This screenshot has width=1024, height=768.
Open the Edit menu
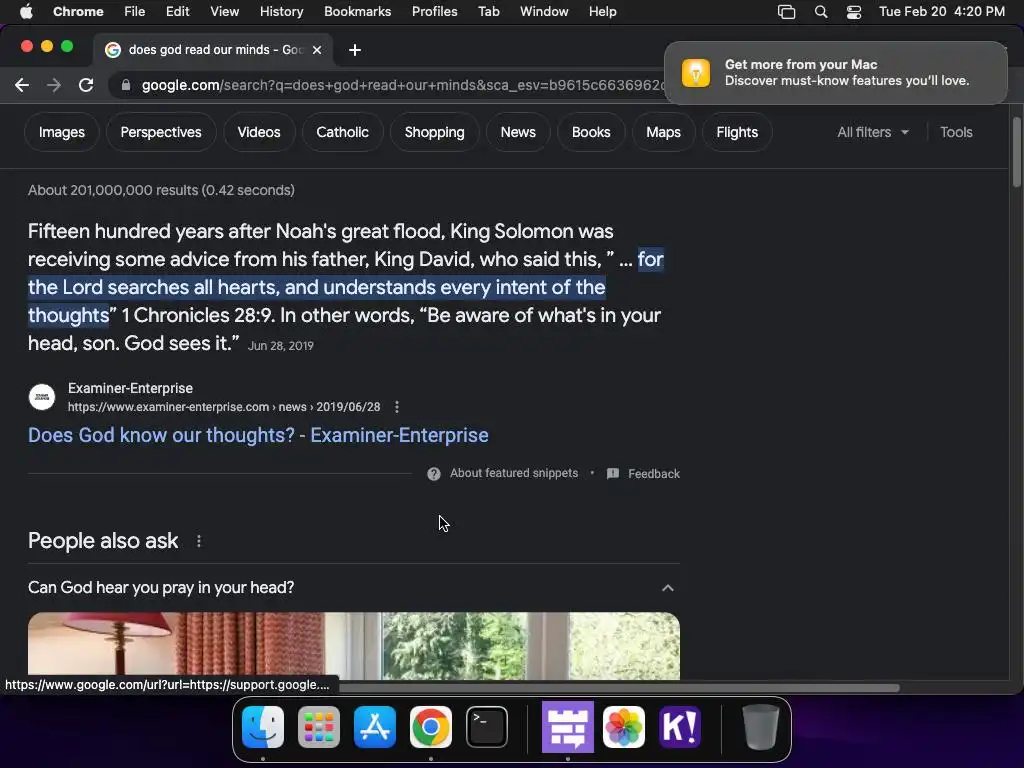click(177, 12)
